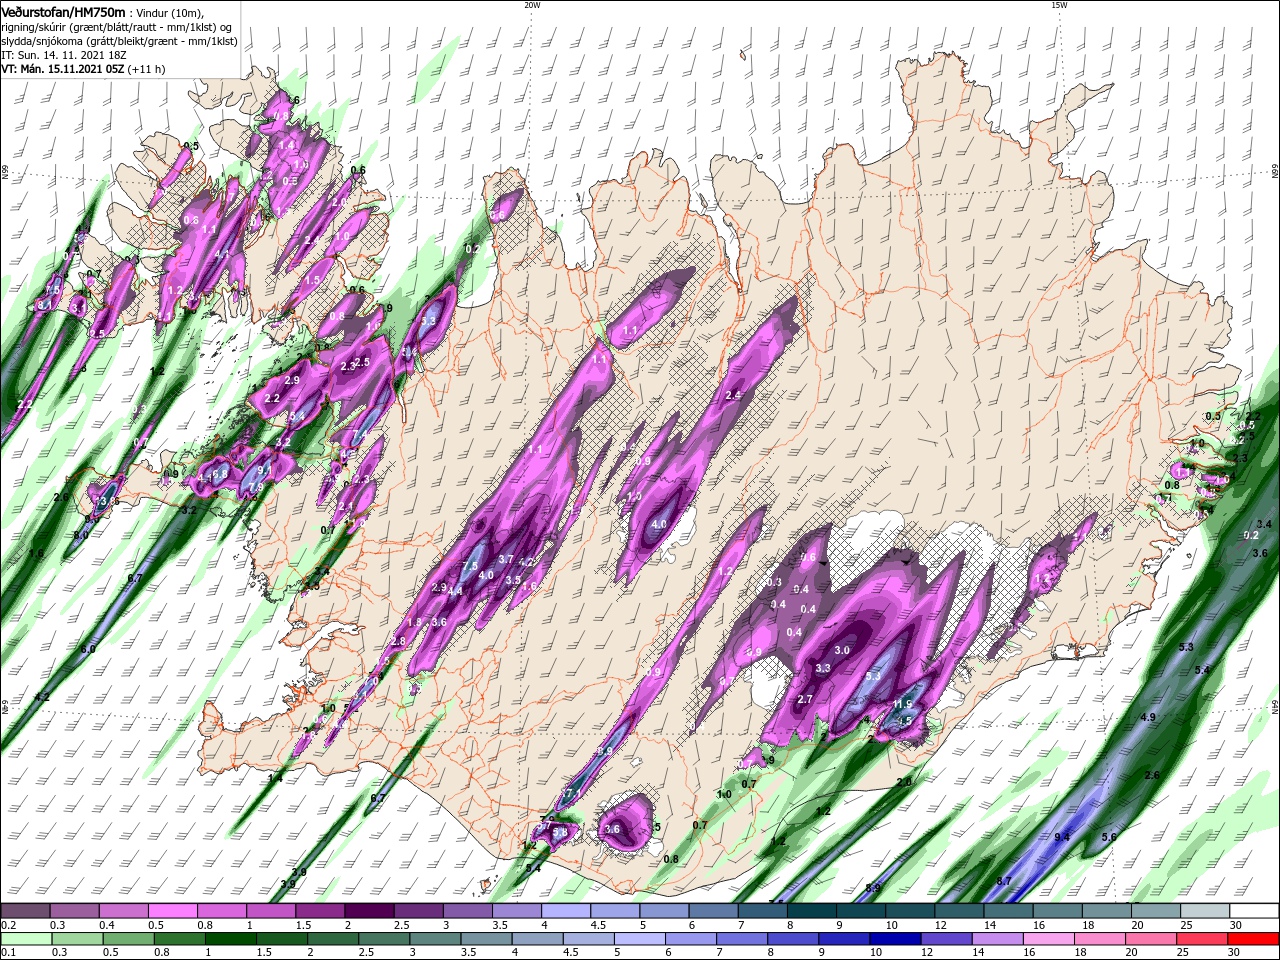Click the '4.5' label in the top legend row
The image size is (1280, 960).
click(598, 925)
